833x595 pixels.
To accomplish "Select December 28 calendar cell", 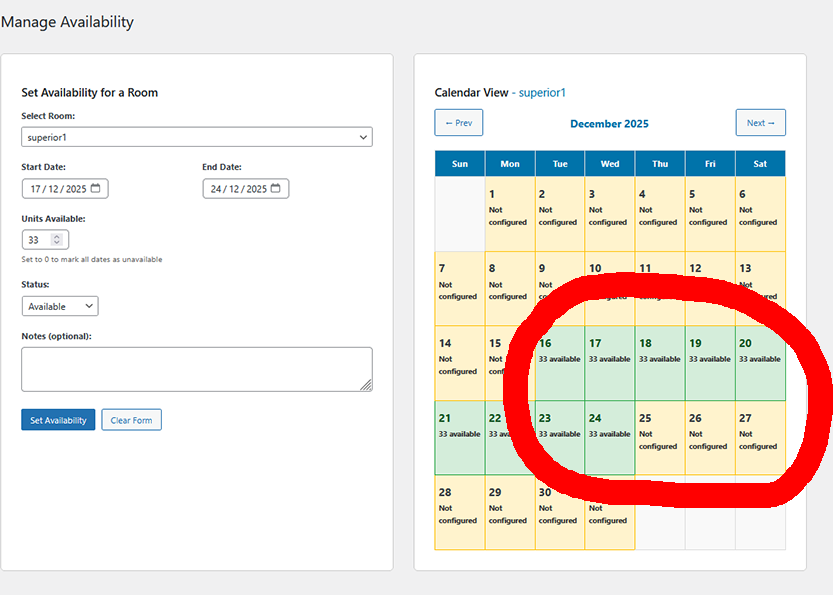I will [460, 512].
